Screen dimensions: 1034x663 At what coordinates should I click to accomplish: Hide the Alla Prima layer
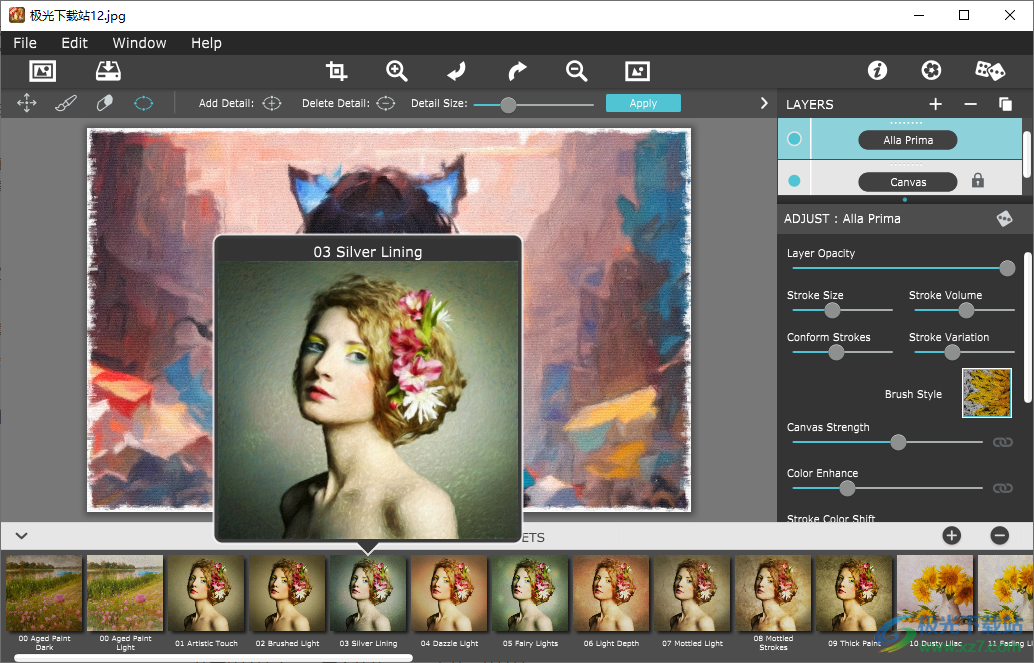pyautogui.click(x=794, y=139)
